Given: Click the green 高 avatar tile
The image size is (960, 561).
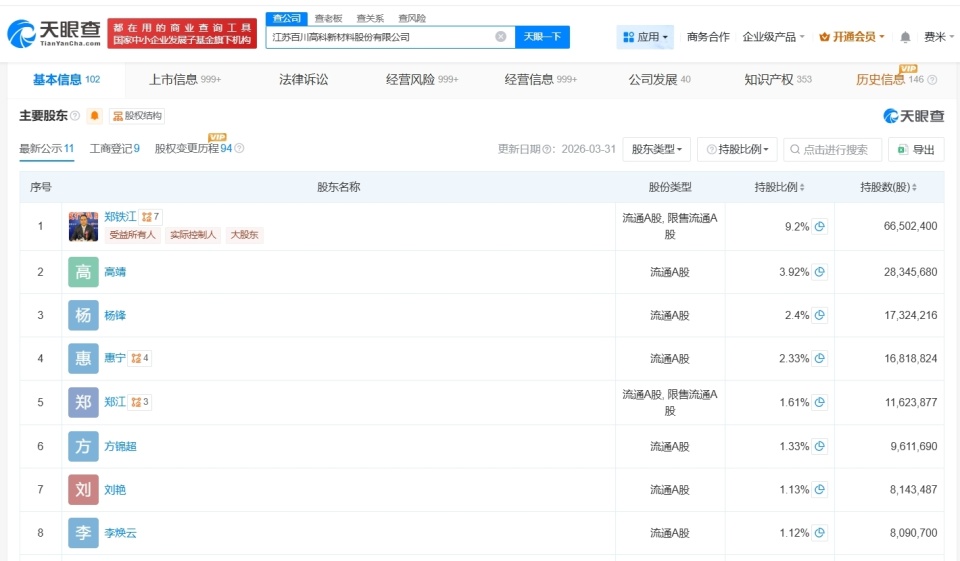Looking at the screenshot, I should [x=83, y=272].
